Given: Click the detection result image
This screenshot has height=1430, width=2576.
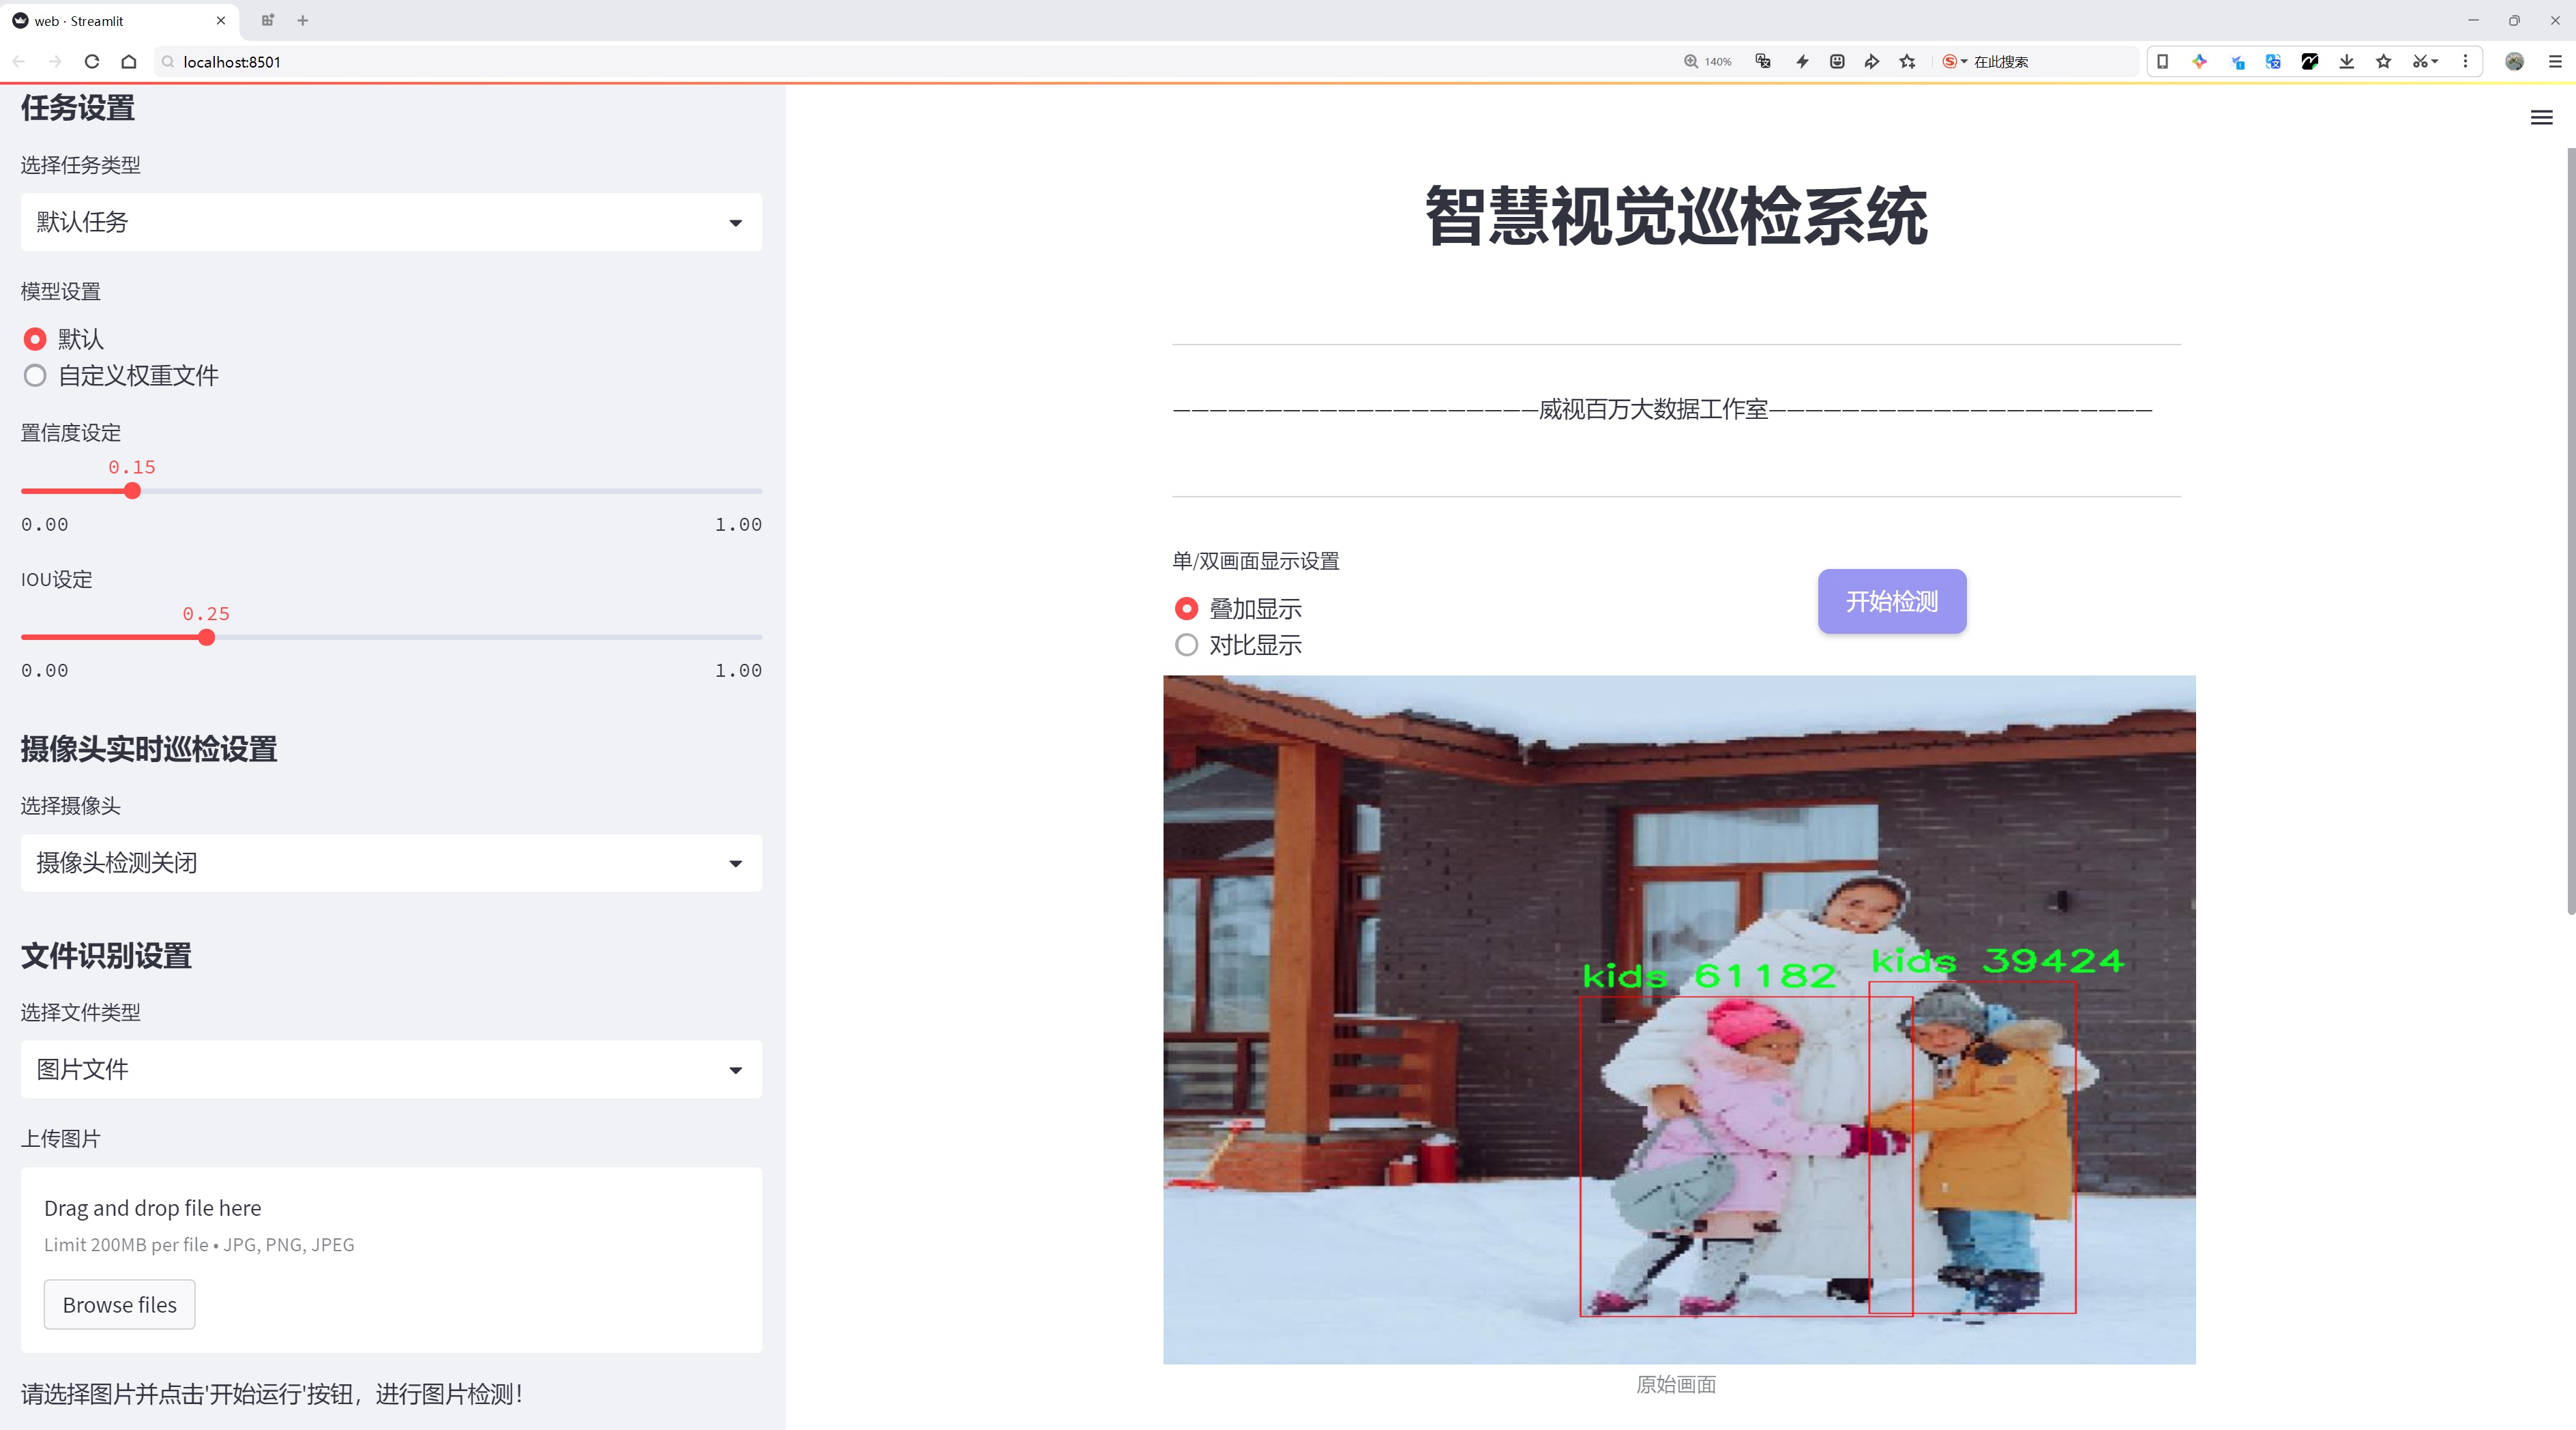Looking at the screenshot, I should [1679, 1019].
